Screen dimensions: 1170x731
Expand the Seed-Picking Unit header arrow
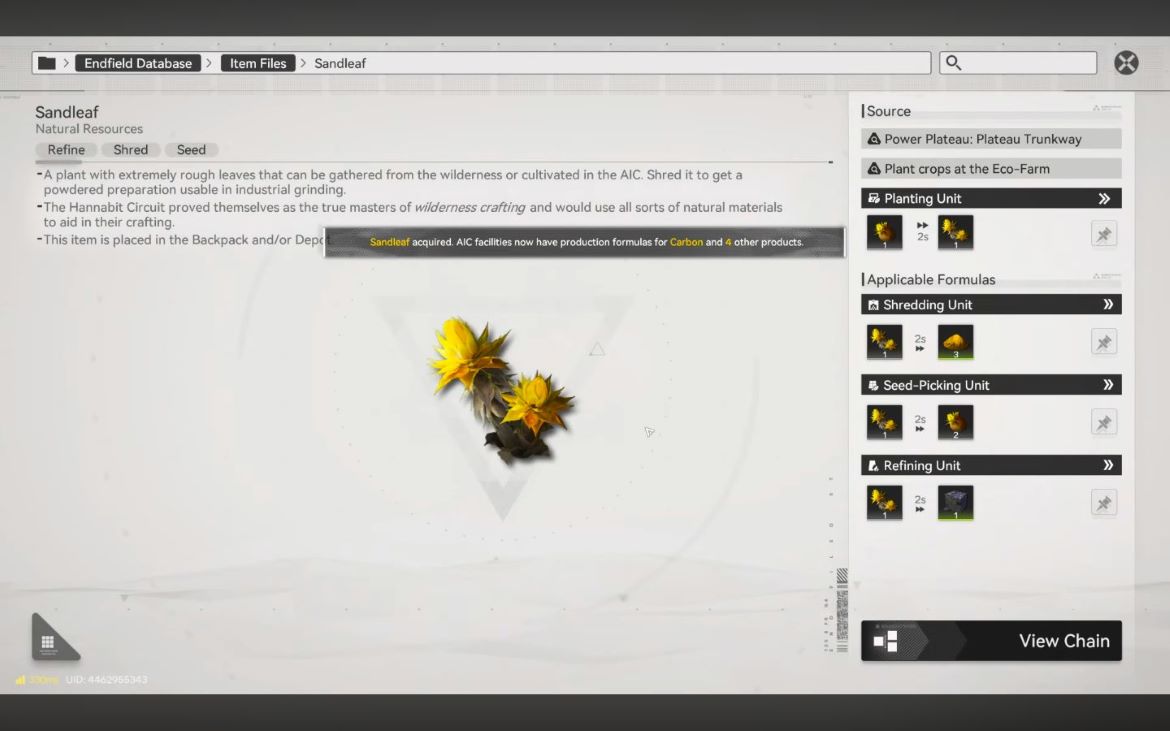(1108, 385)
